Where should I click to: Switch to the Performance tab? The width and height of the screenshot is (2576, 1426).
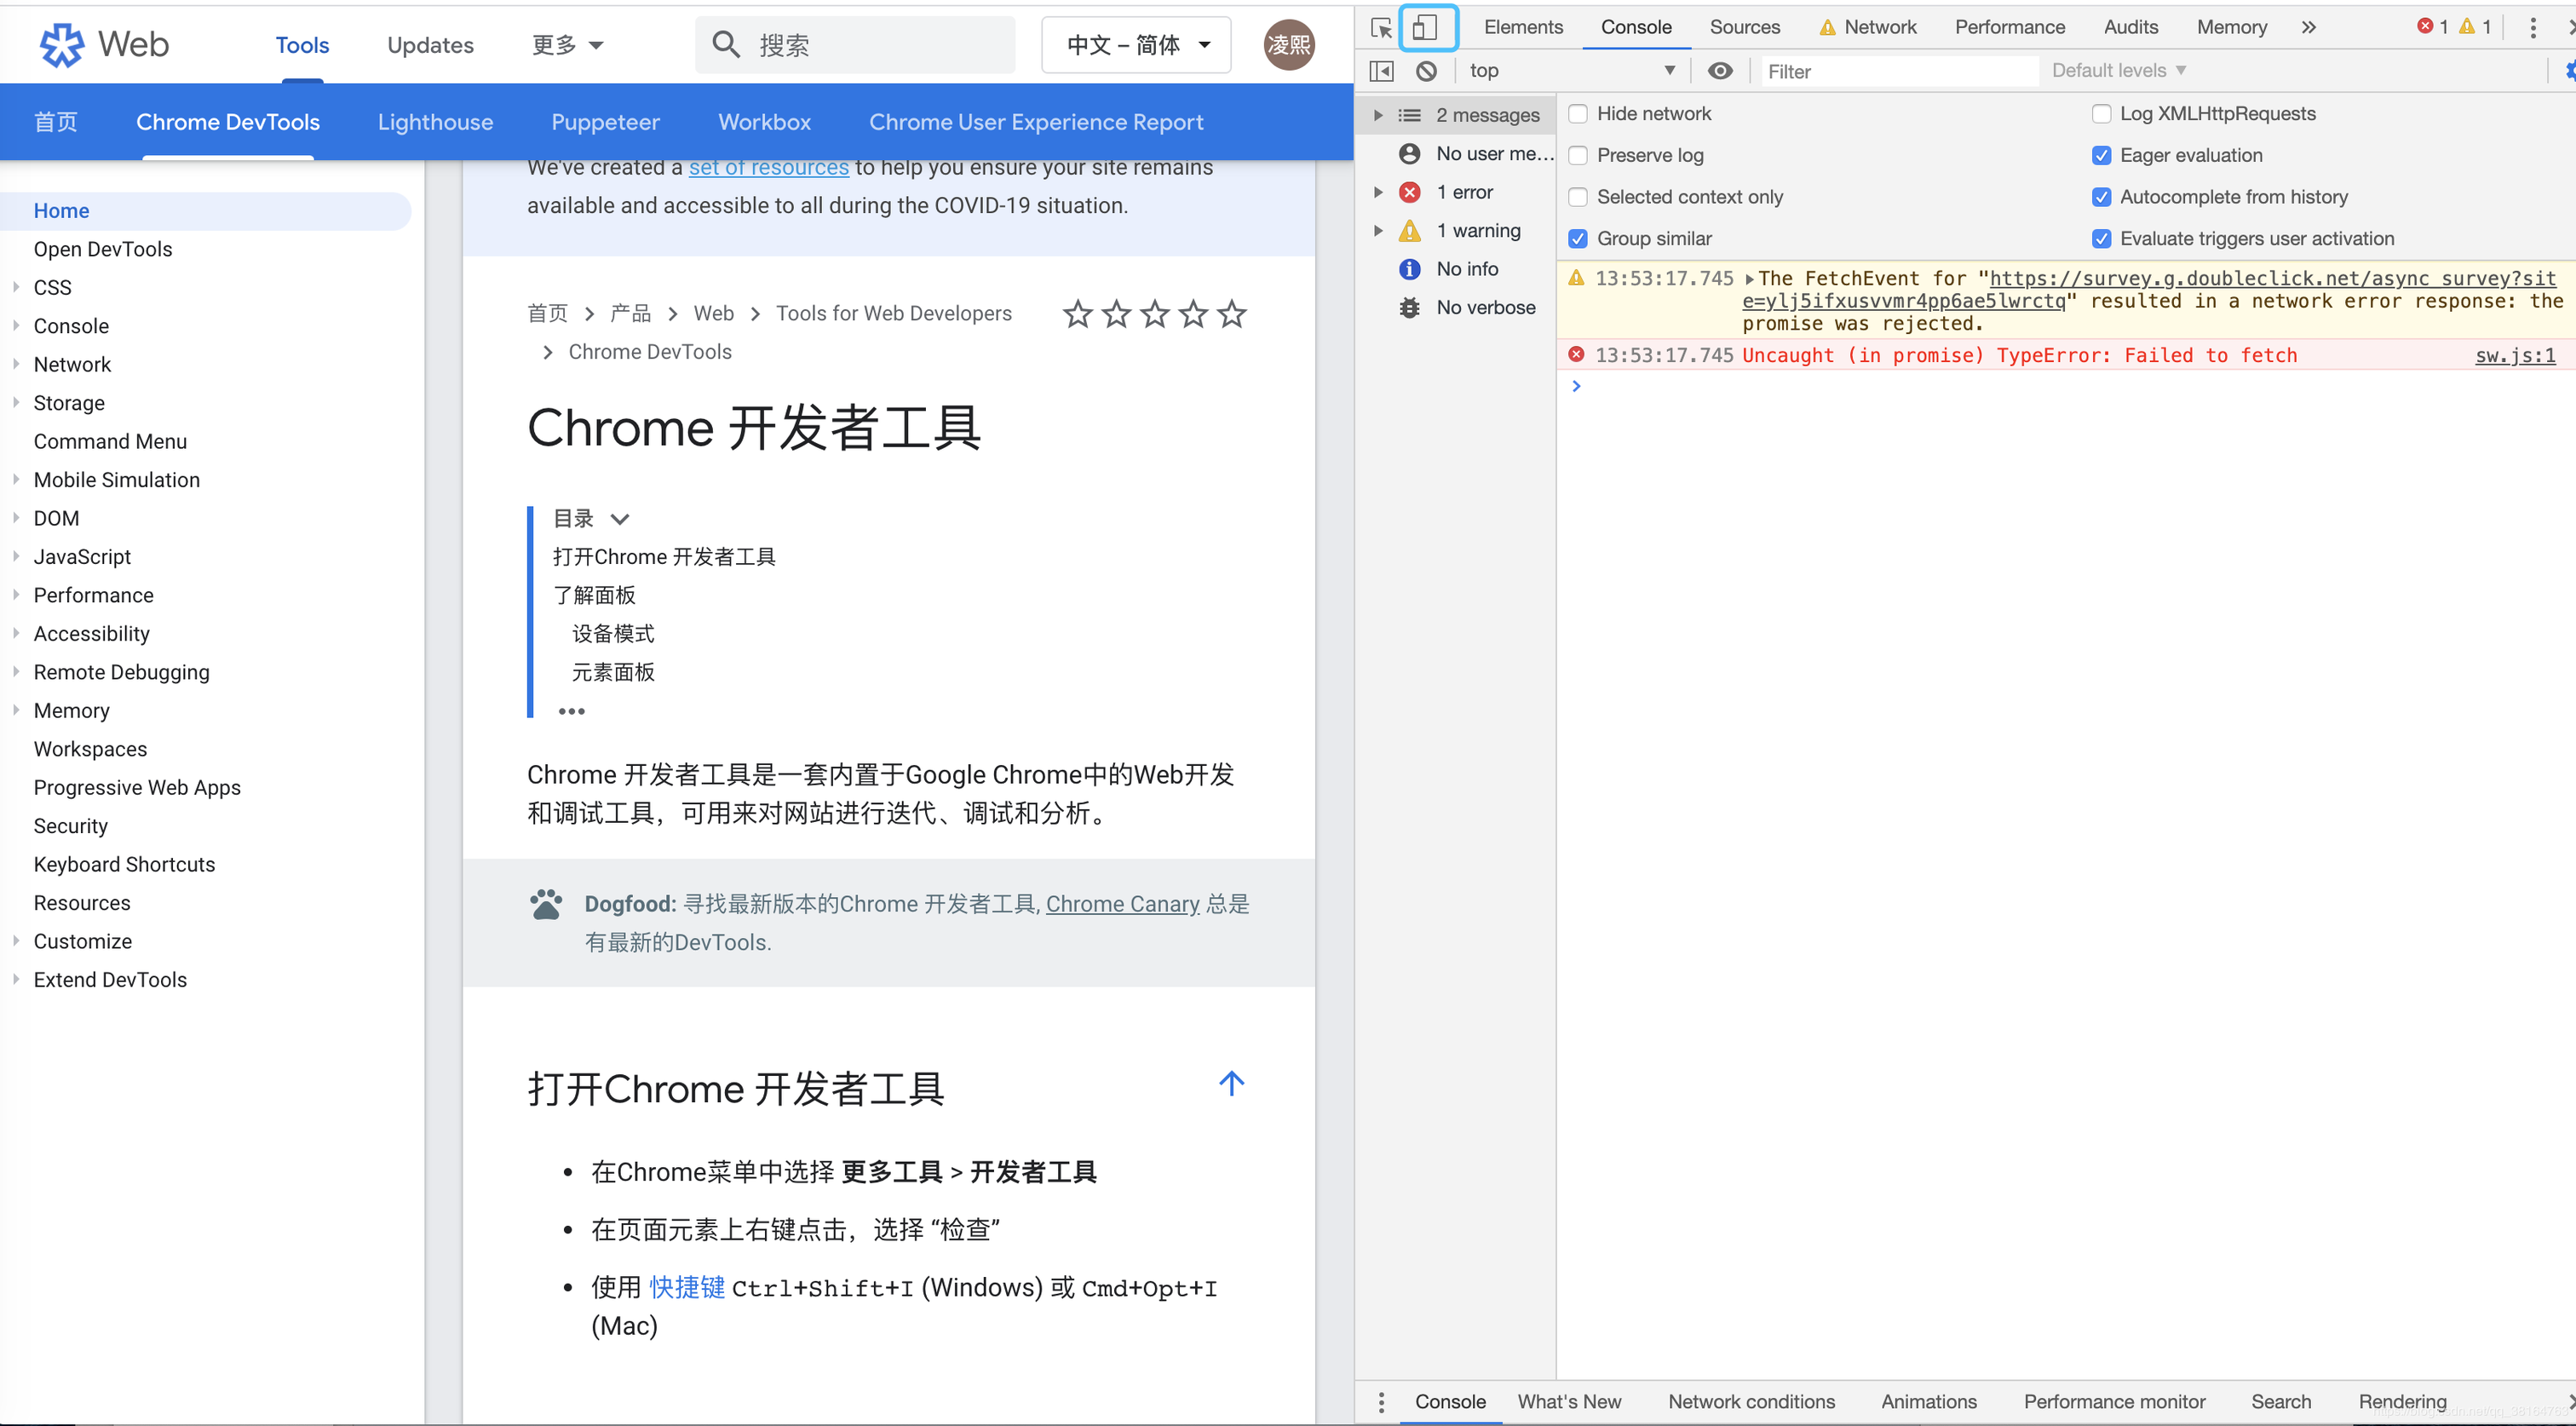(x=2010, y=28)
